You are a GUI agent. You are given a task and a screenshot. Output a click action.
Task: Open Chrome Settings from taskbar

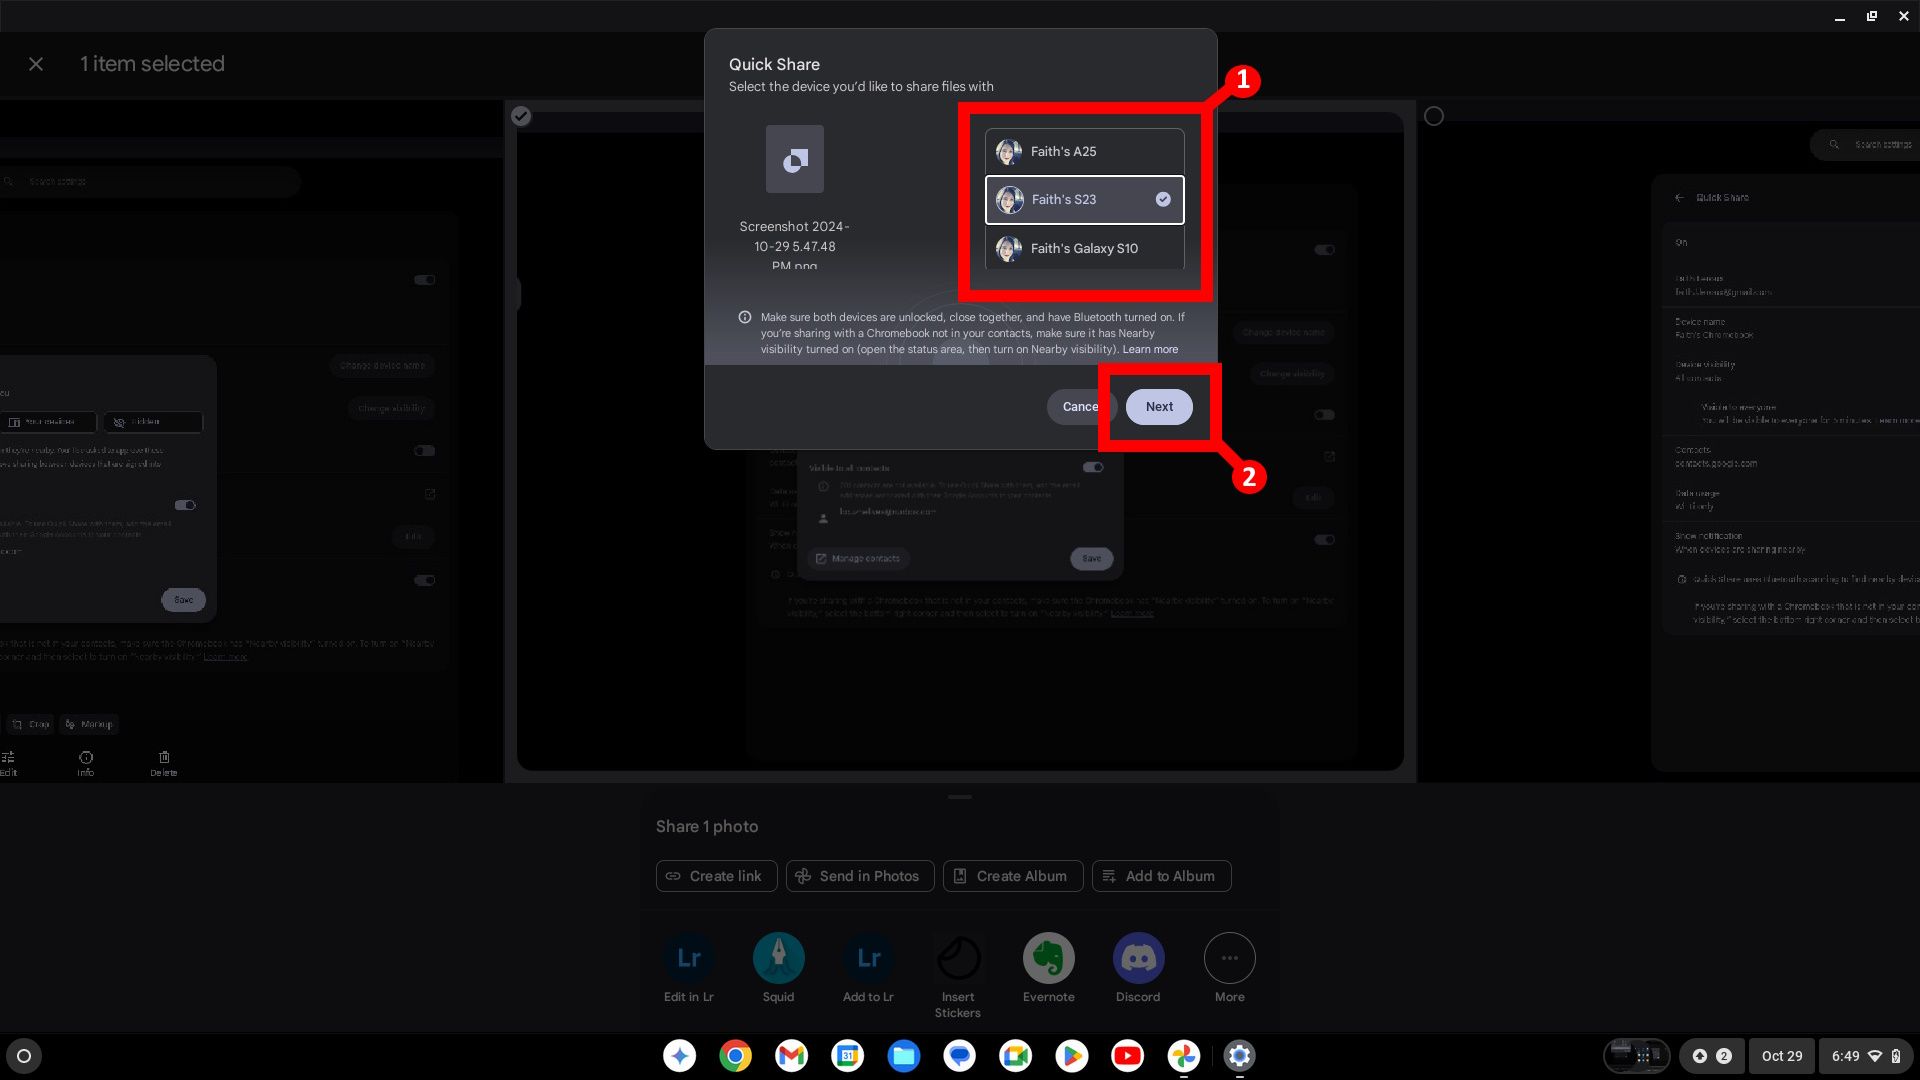pos(1240,1055)
